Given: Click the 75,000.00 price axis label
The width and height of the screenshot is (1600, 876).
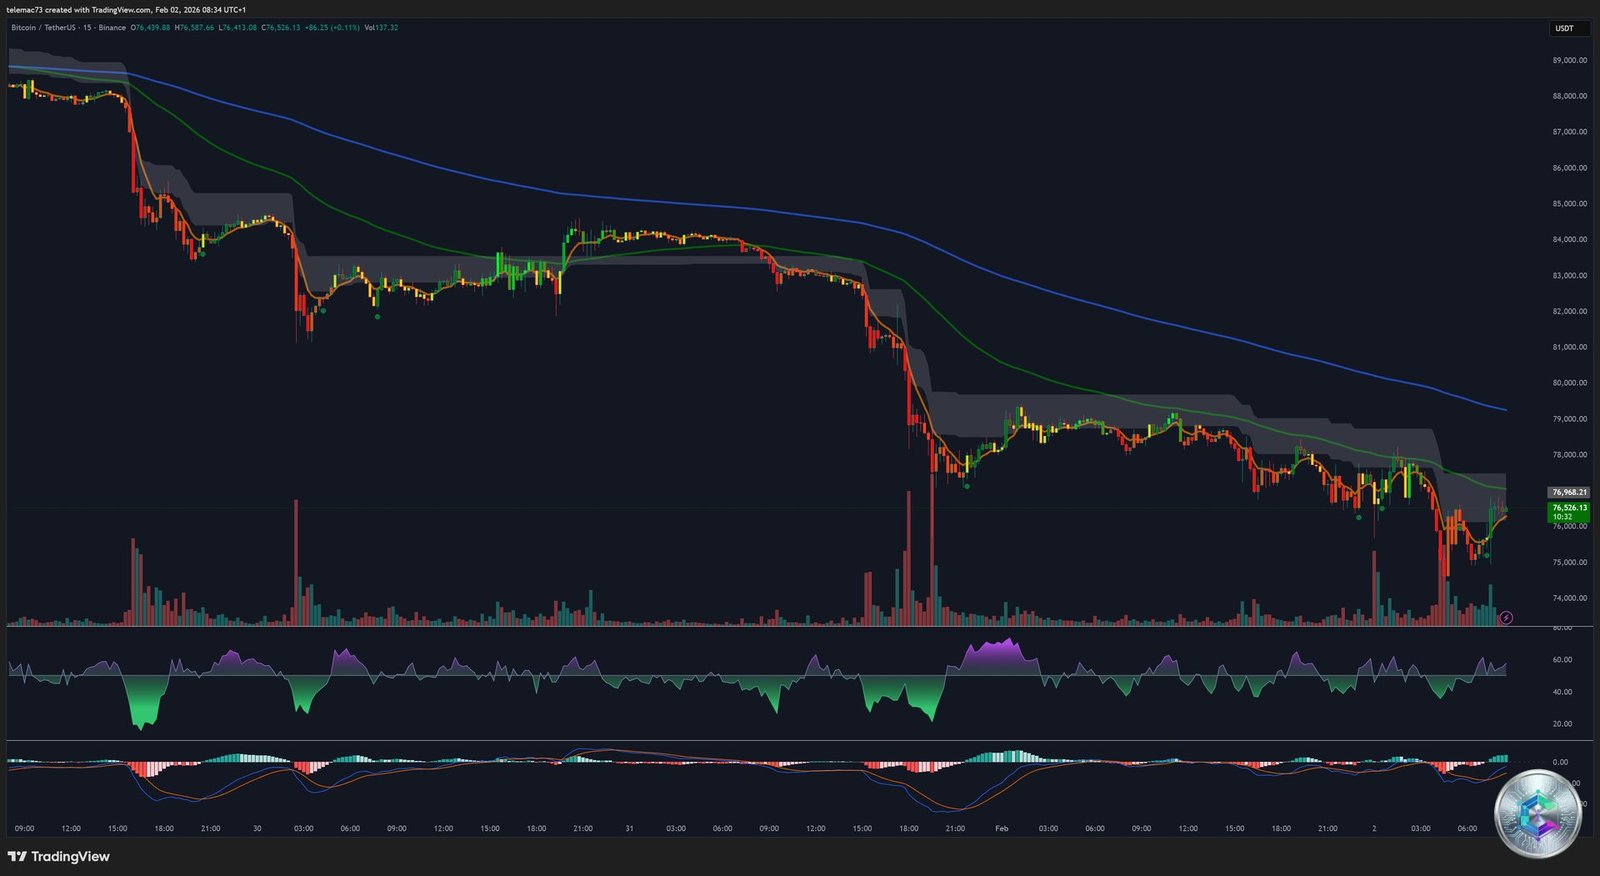Looking at the screenshot, I should click(x=1569, y=562).
